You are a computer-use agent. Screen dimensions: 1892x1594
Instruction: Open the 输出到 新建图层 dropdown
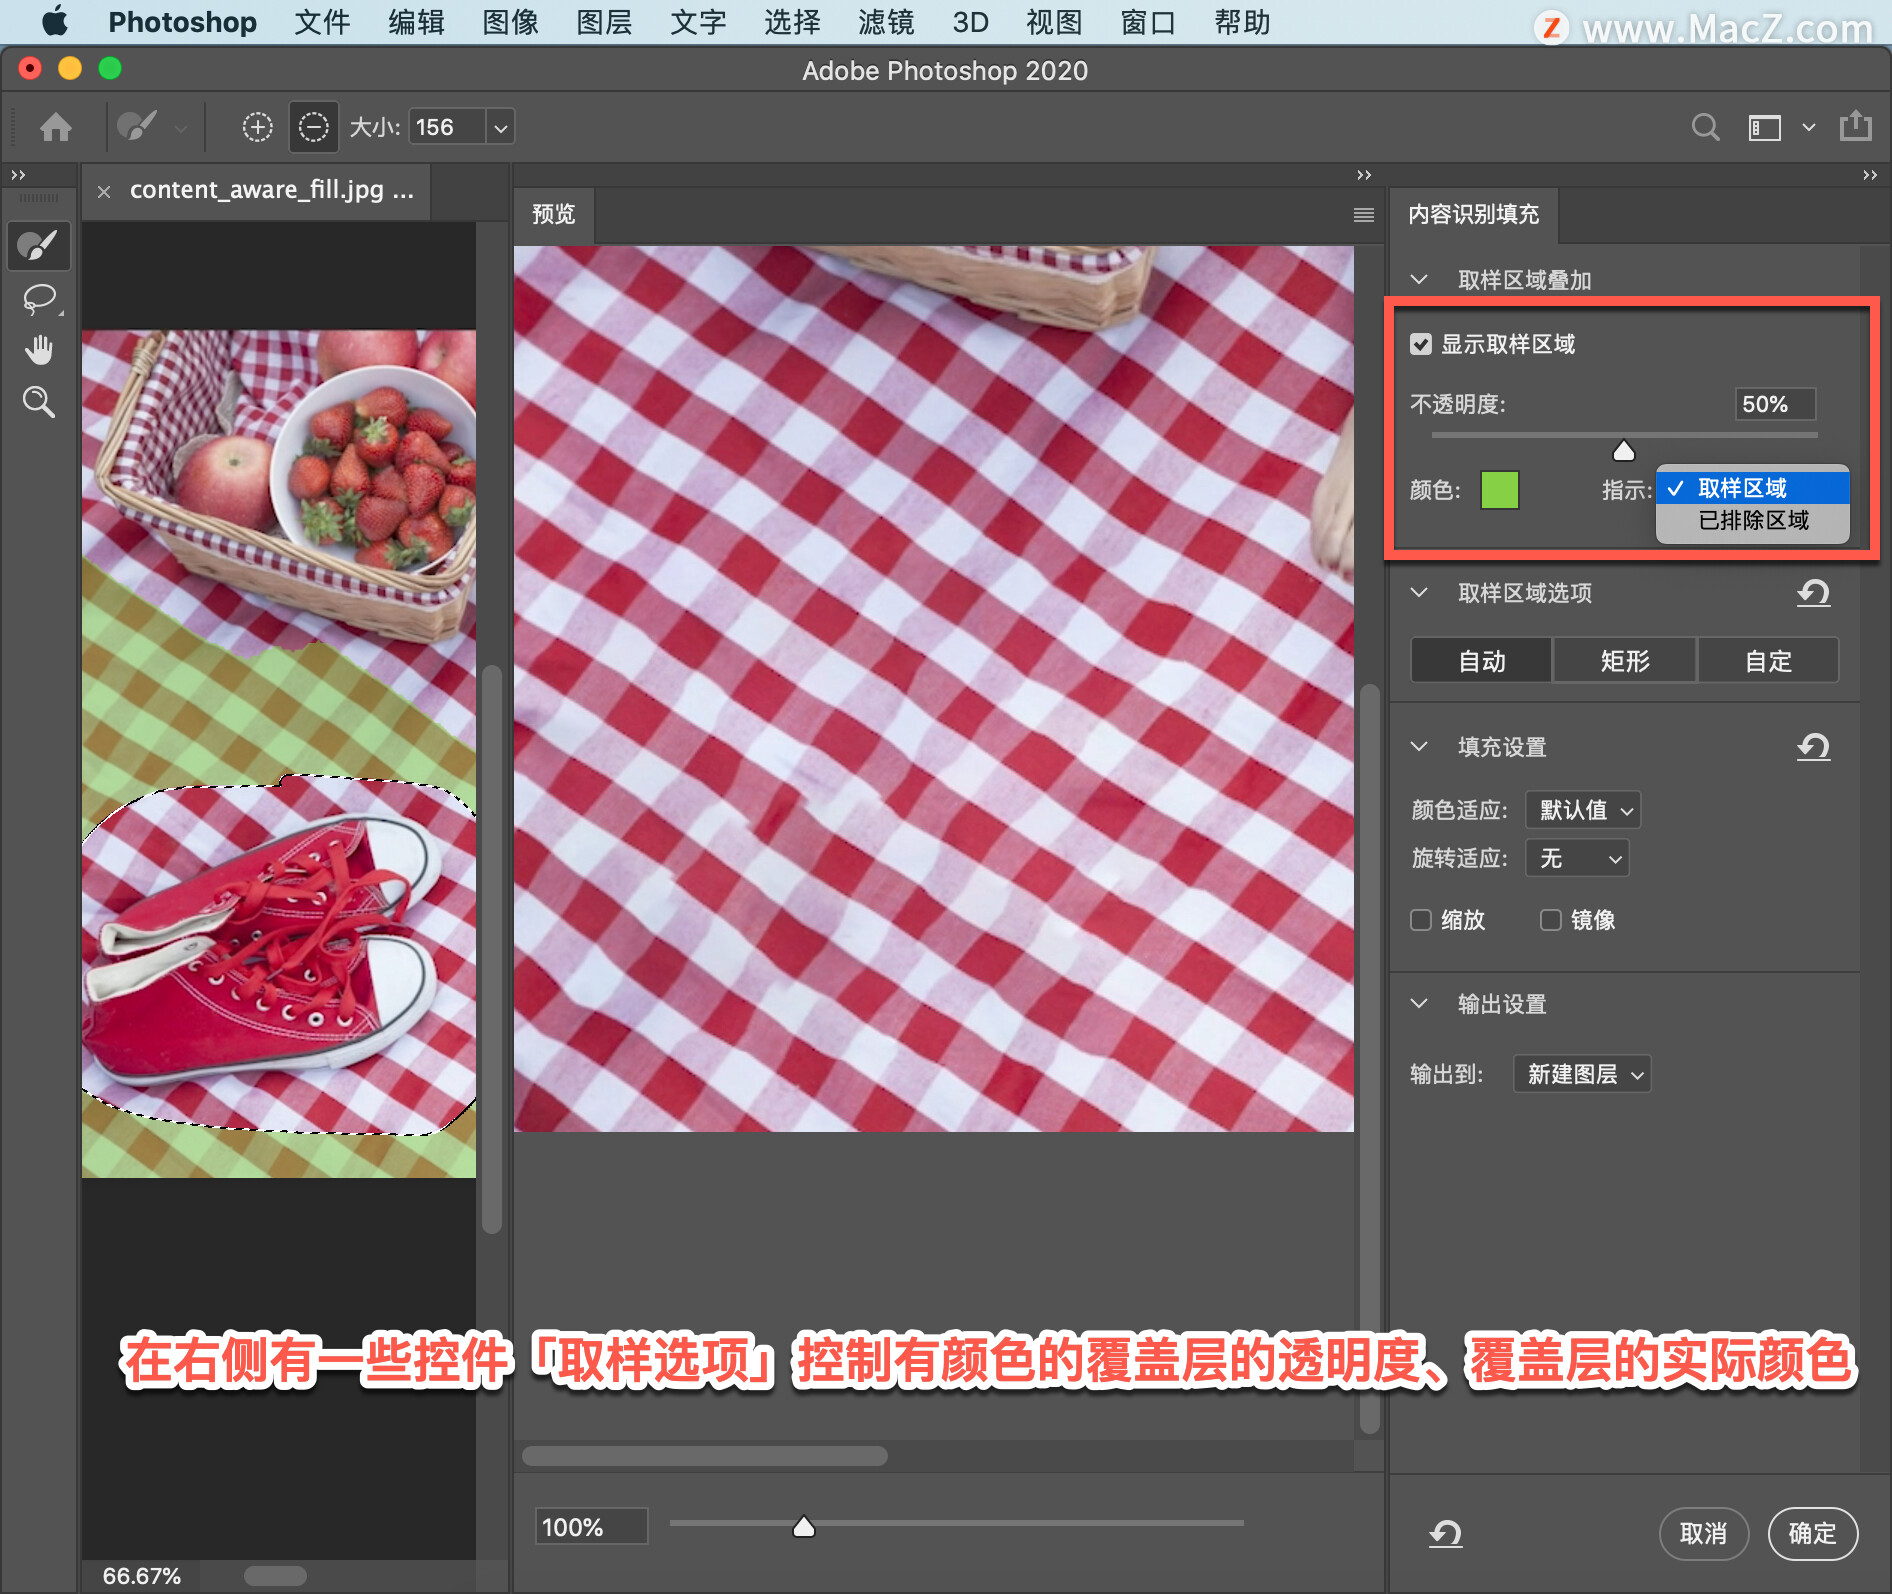tap(1582, 1074)
